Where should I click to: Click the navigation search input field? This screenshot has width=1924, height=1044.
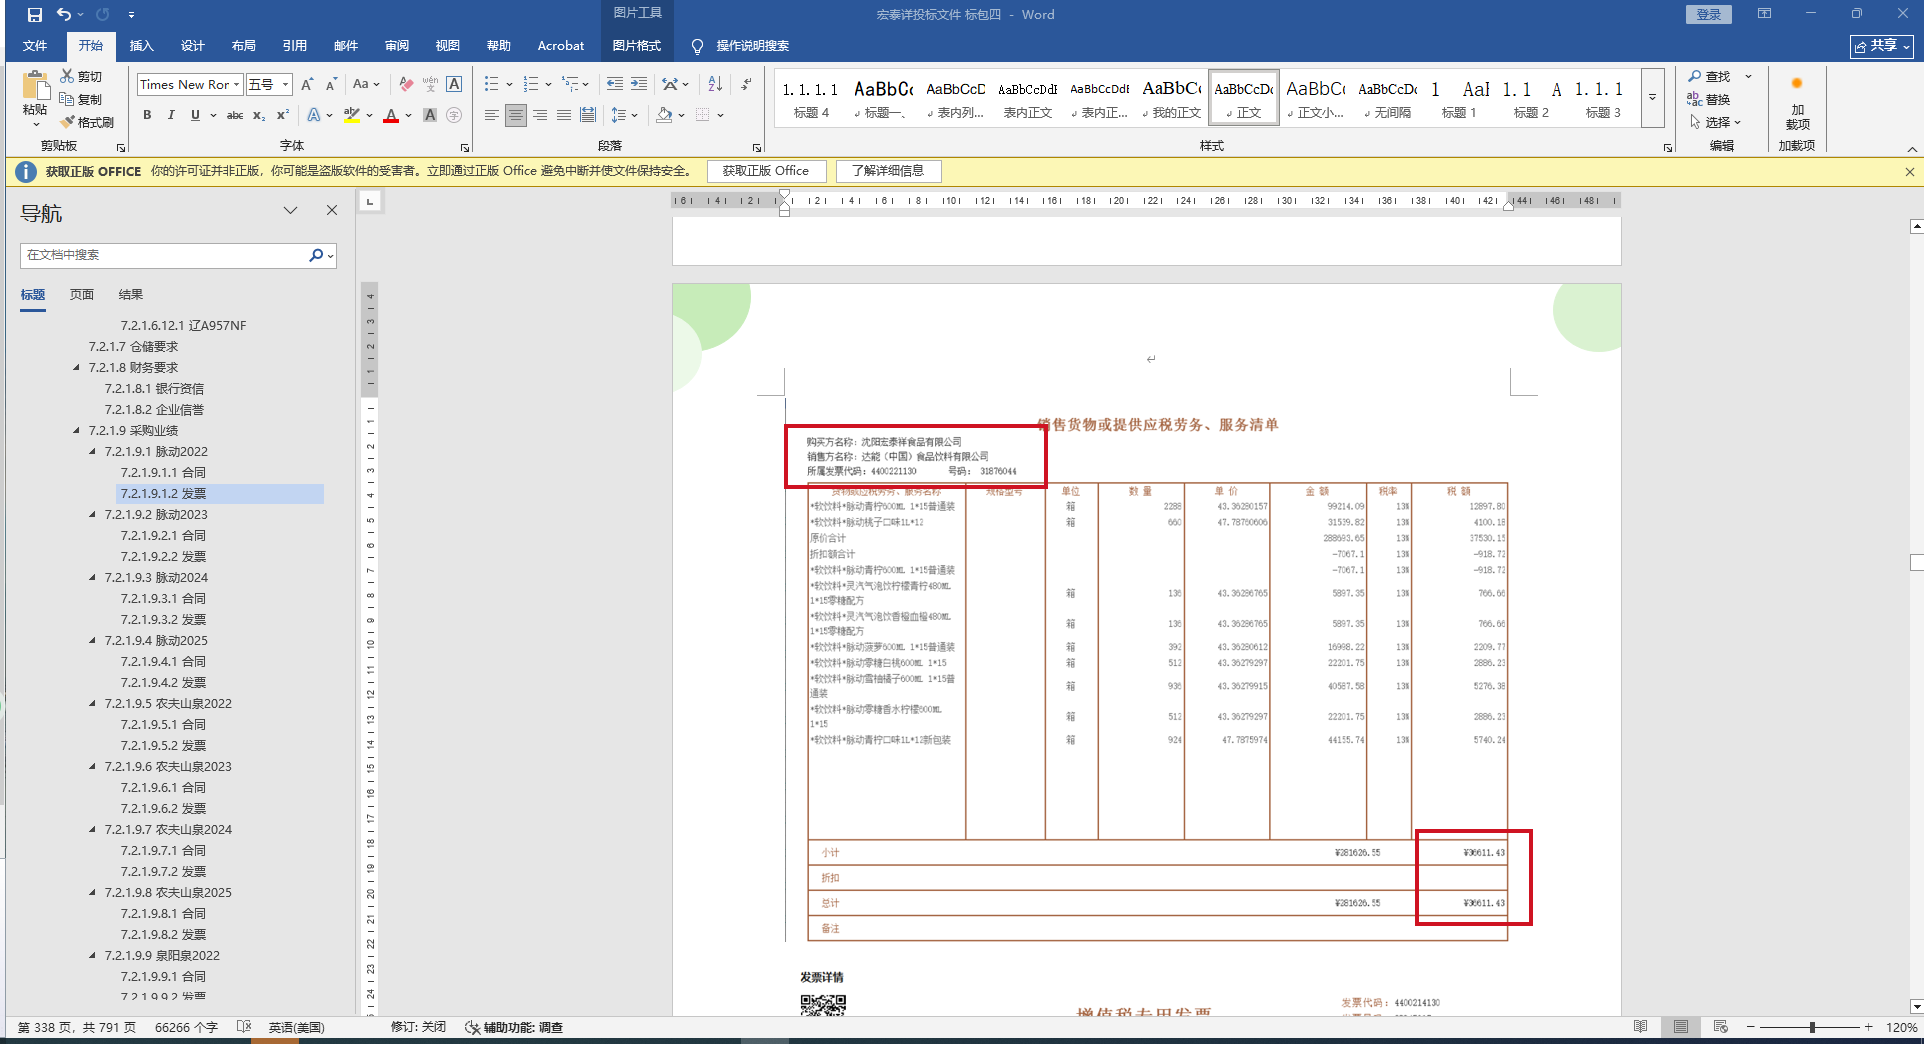(x=165, y=255)
